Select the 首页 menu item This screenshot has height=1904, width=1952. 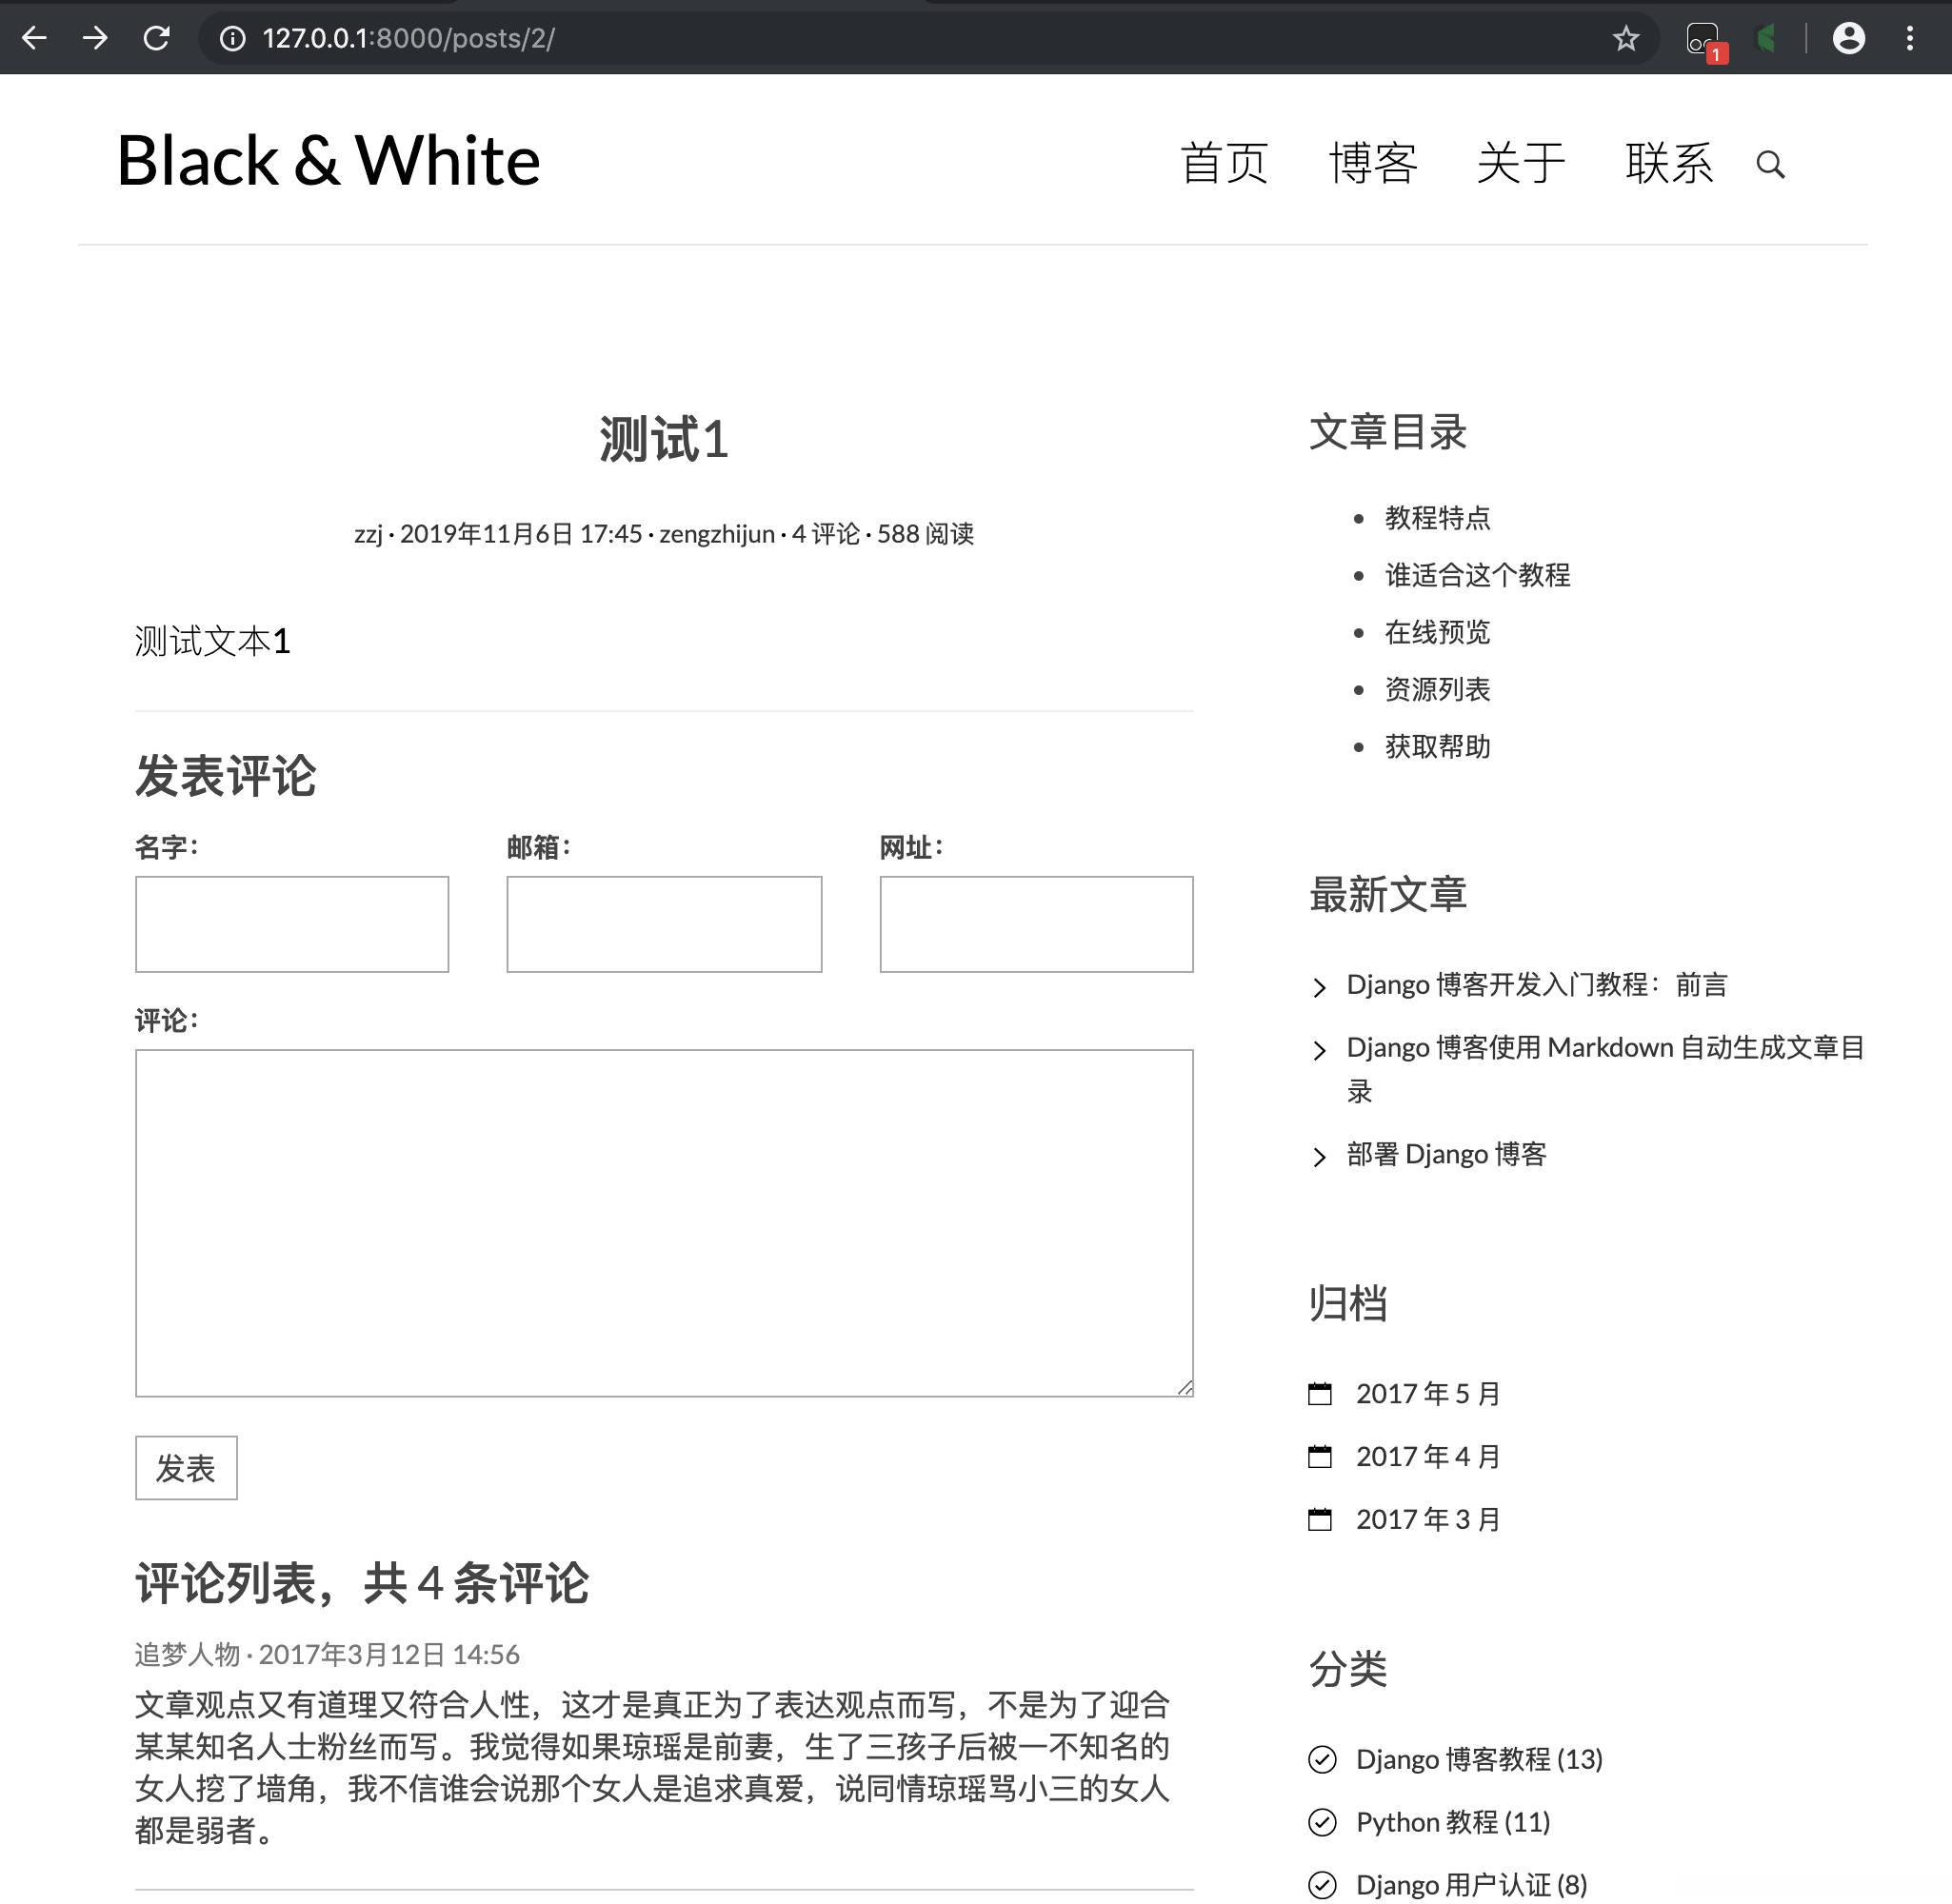click(x=1226, y=163)
